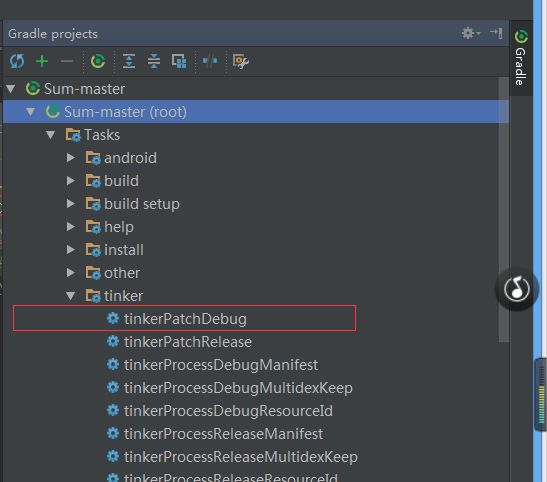The image size is (547, 482).
Task: Click Gradle icon beside Sum-master (root)
Action: [x=53, y=112]
